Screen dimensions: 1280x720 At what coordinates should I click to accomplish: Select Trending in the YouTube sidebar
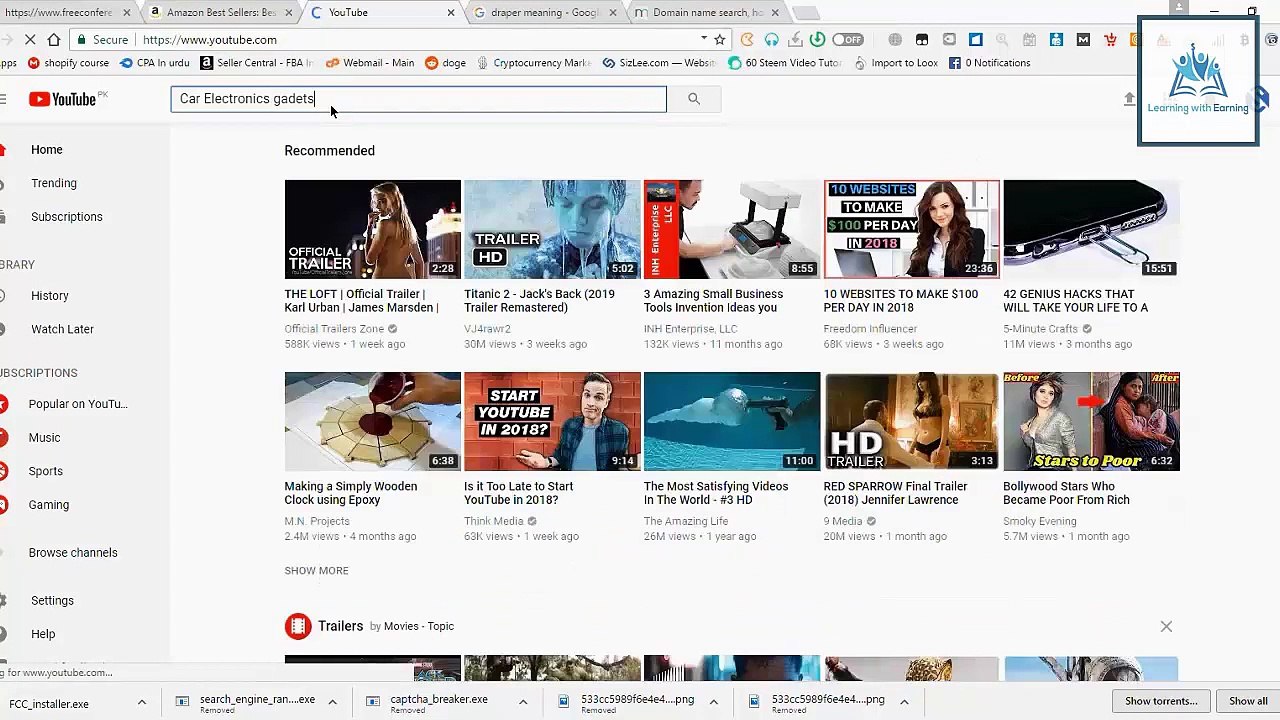[53, 183]
